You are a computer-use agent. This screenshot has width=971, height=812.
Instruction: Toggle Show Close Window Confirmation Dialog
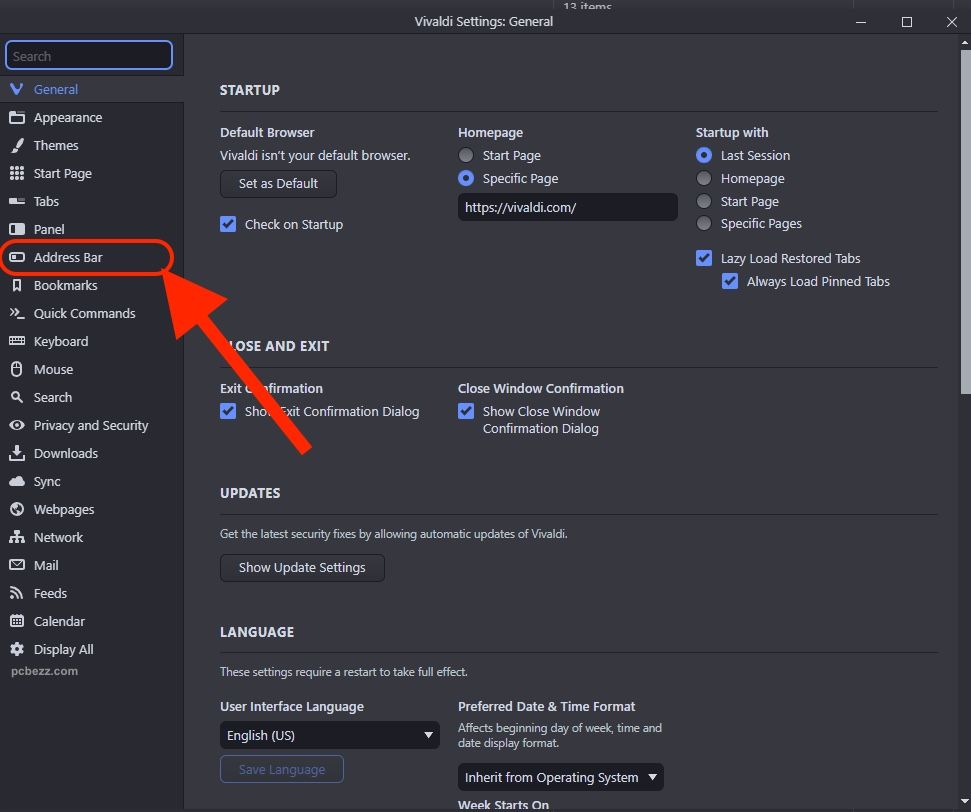[x=466, y=411]
